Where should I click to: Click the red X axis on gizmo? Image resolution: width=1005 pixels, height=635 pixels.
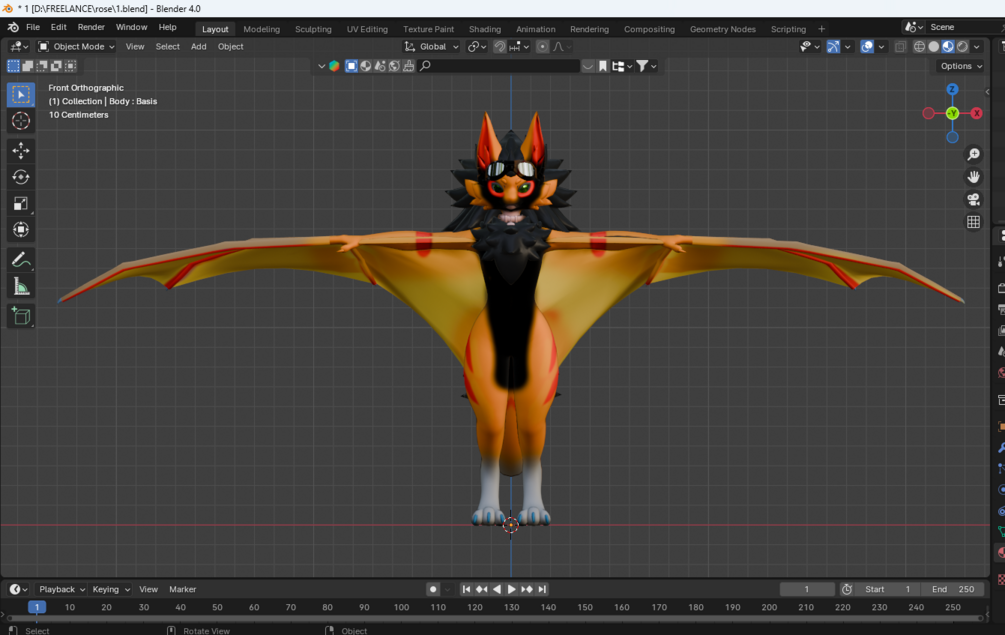pos(976,113)
